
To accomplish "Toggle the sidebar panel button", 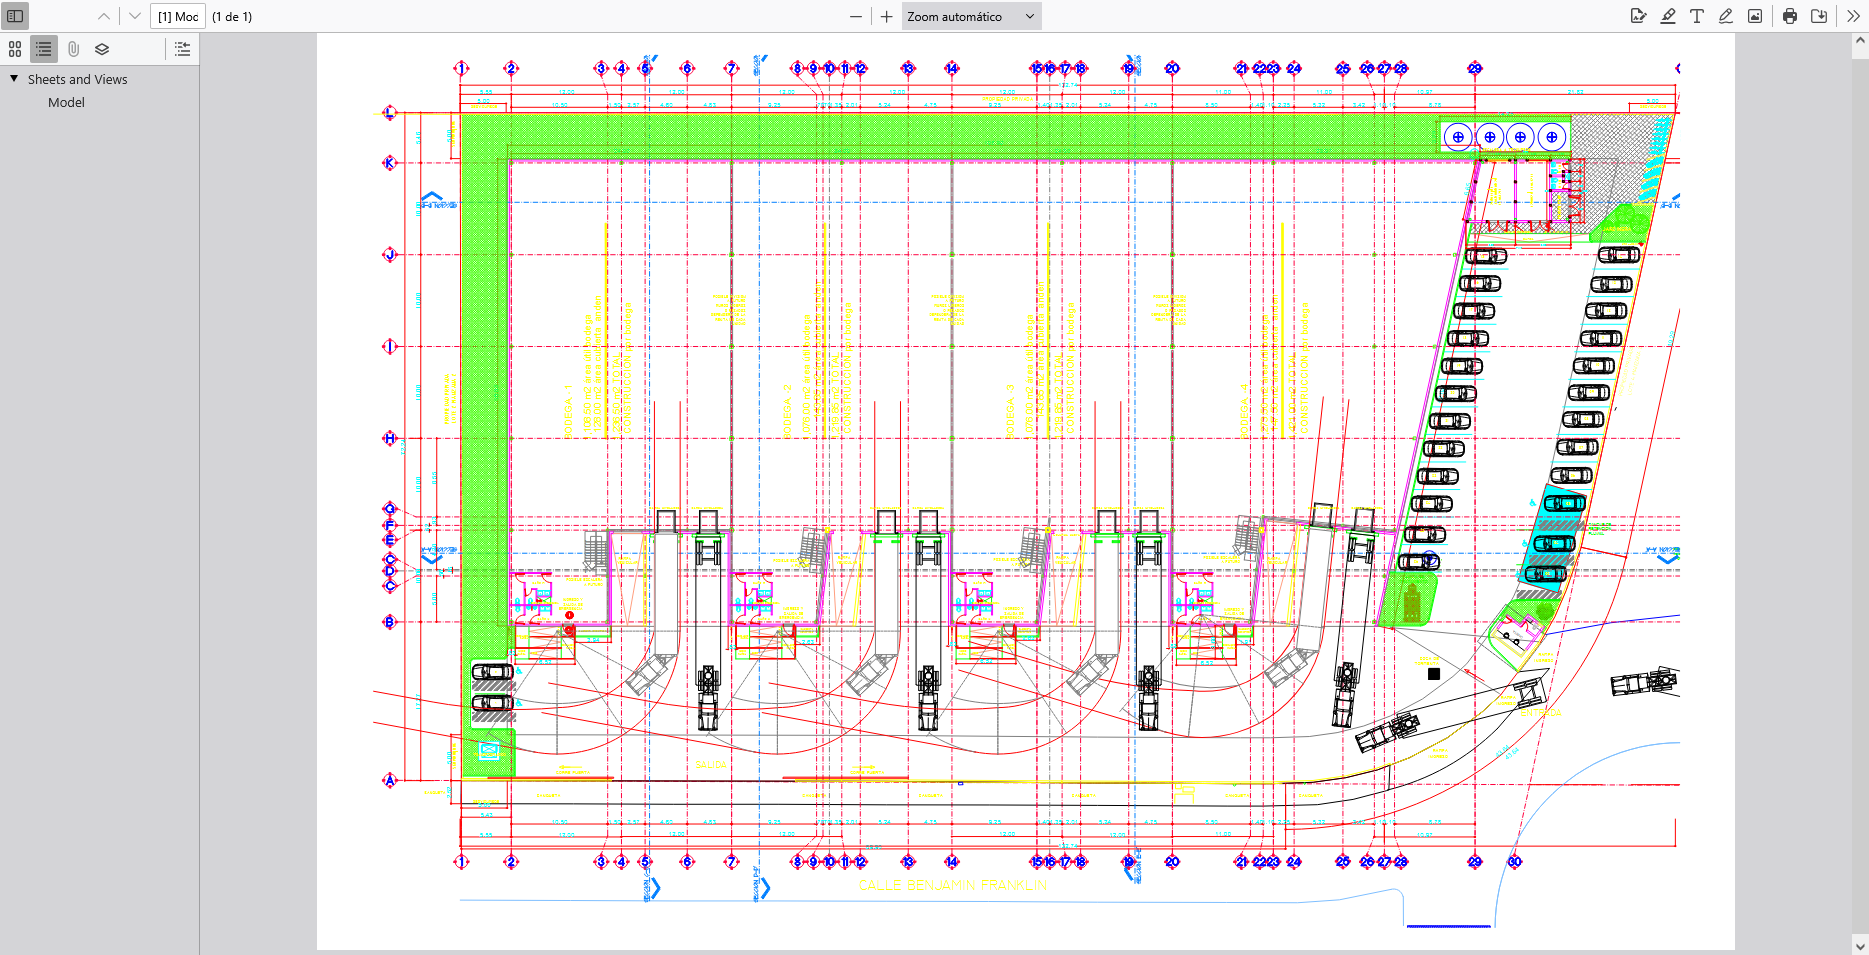I will tap(15, 16).
